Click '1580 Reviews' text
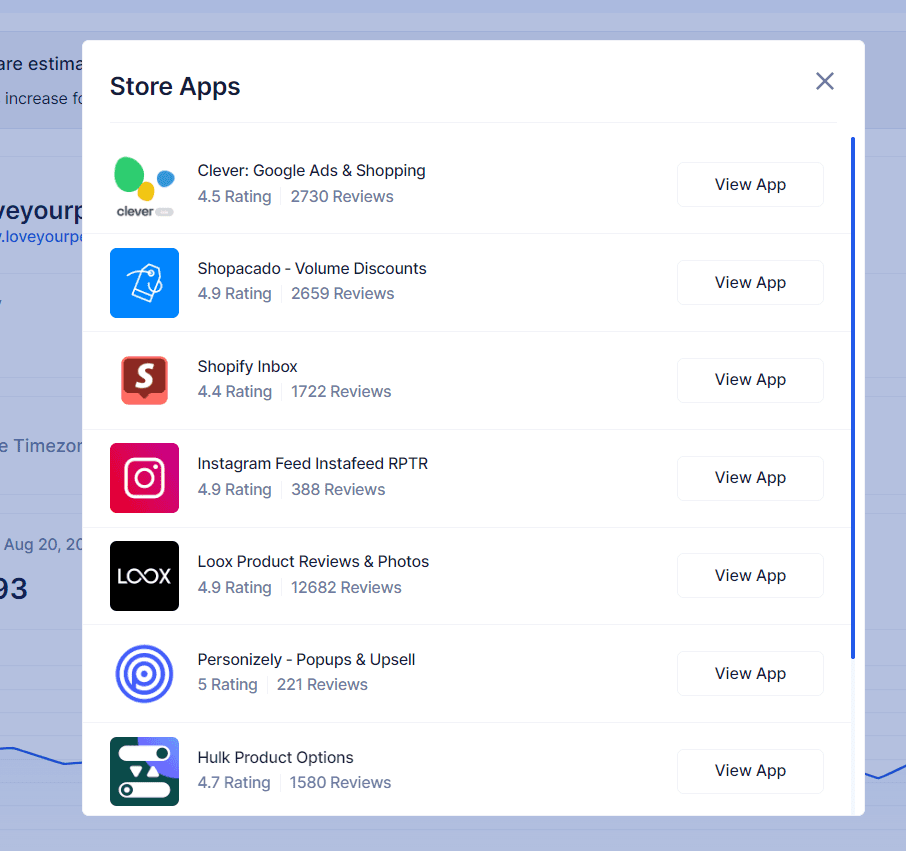This screenshot has height=851, width=906. [340, 782]
